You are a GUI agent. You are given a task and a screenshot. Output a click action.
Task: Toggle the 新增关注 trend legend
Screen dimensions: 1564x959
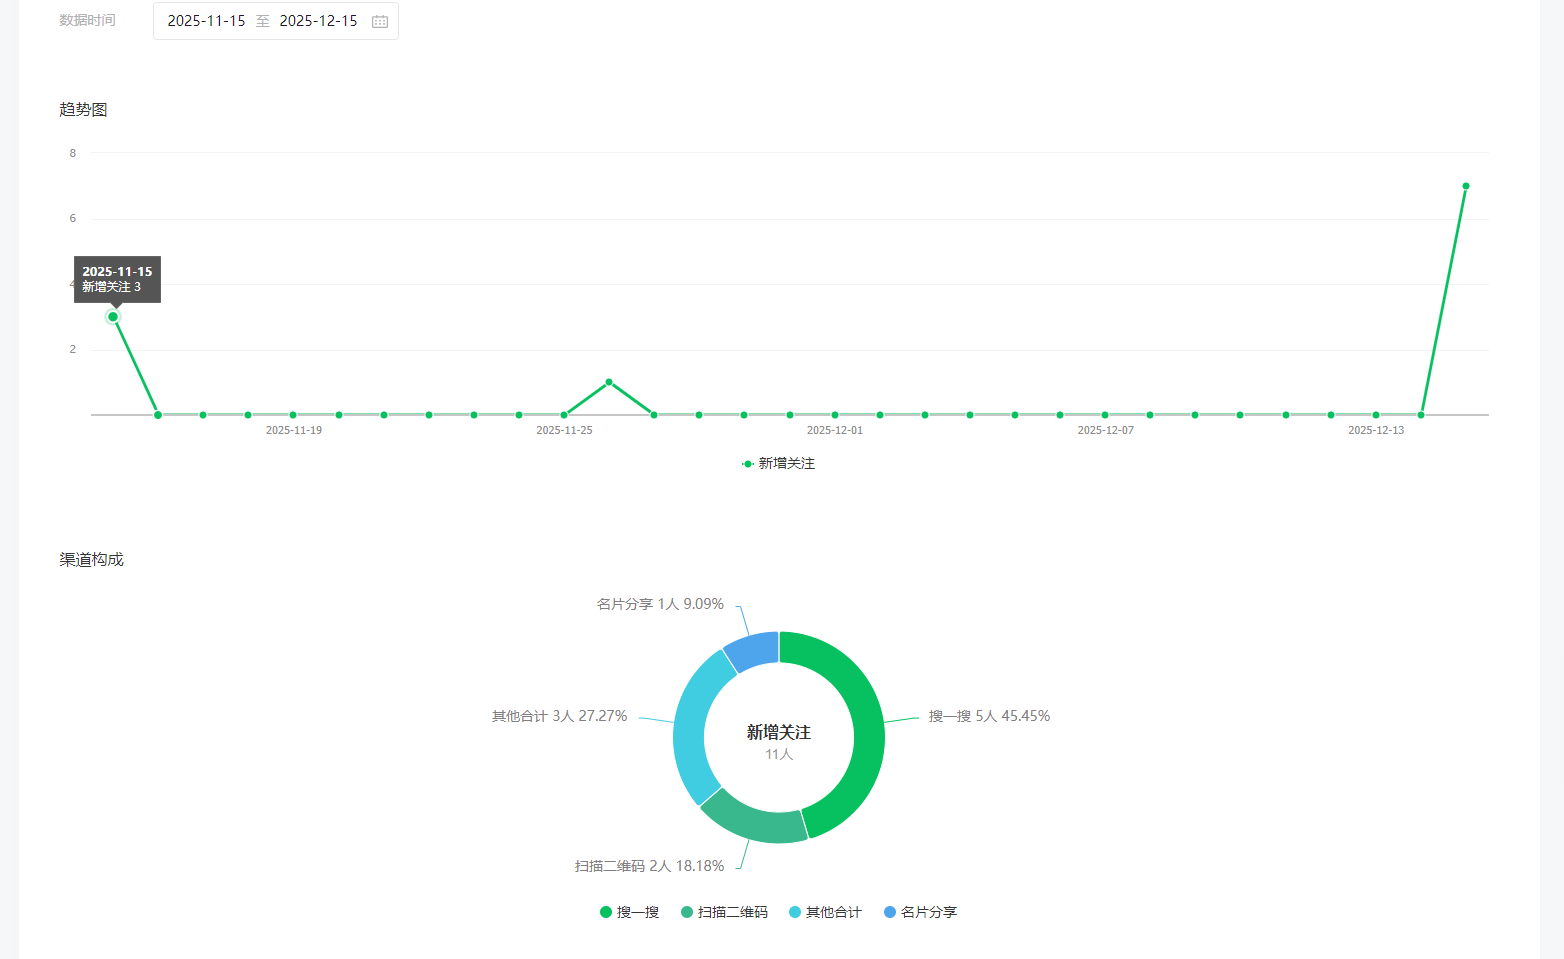pyautogui.click(x=778, y=464)
